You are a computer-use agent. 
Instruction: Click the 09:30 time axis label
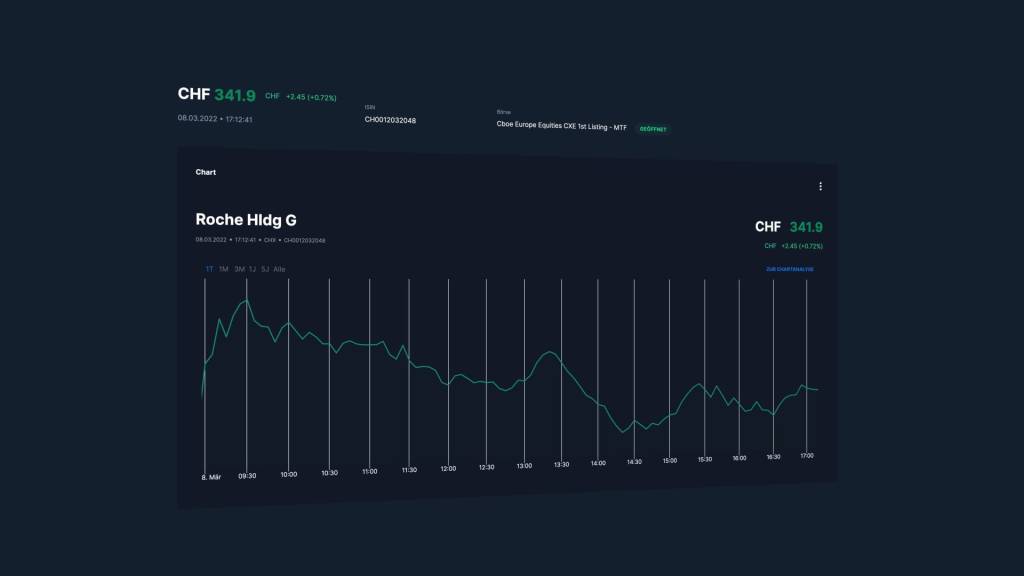click(x=247, y=476)
